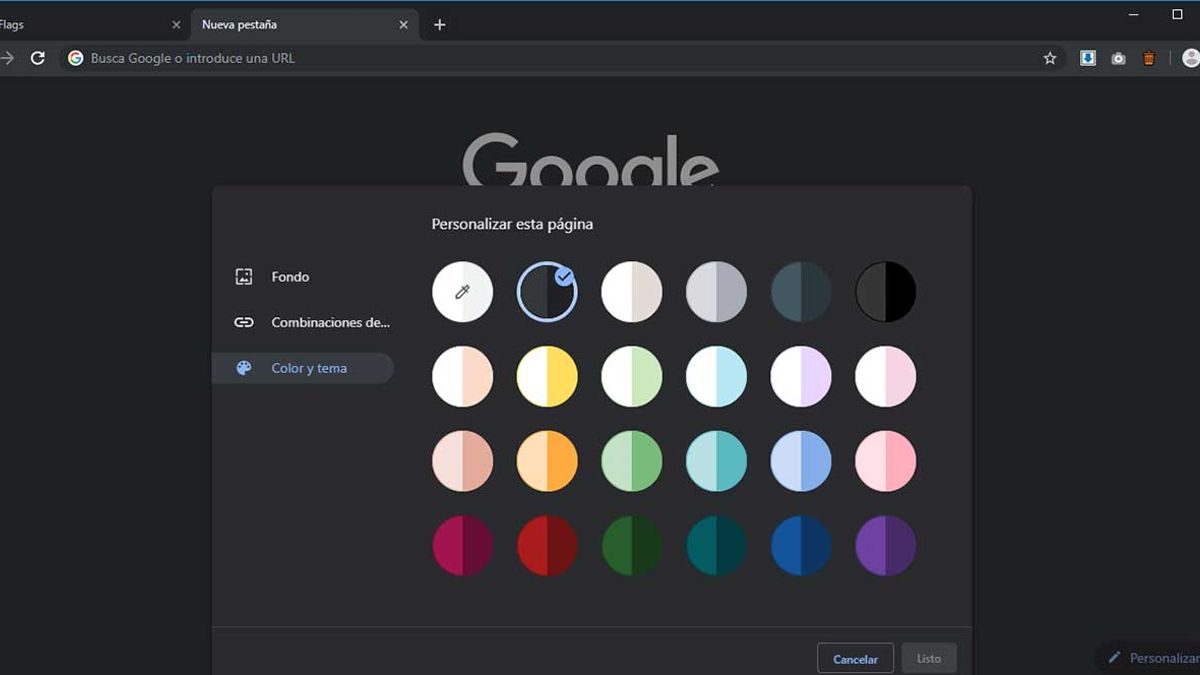This screenshot has height=675, width=1200.
Task: Choose the orange theme swatch
Action: [x=547, y=461]
